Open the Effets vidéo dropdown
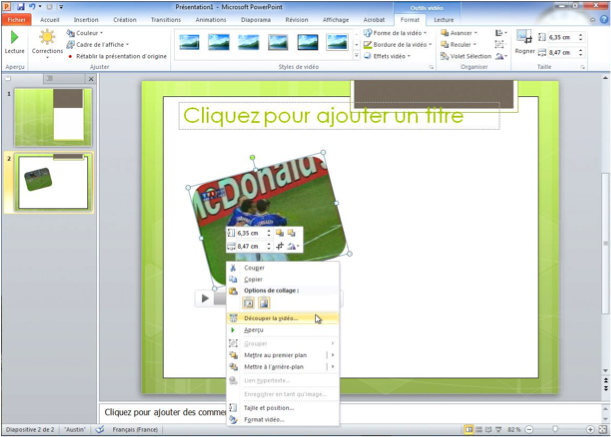This screenshot has height=437, width=611. click(387, 56)
